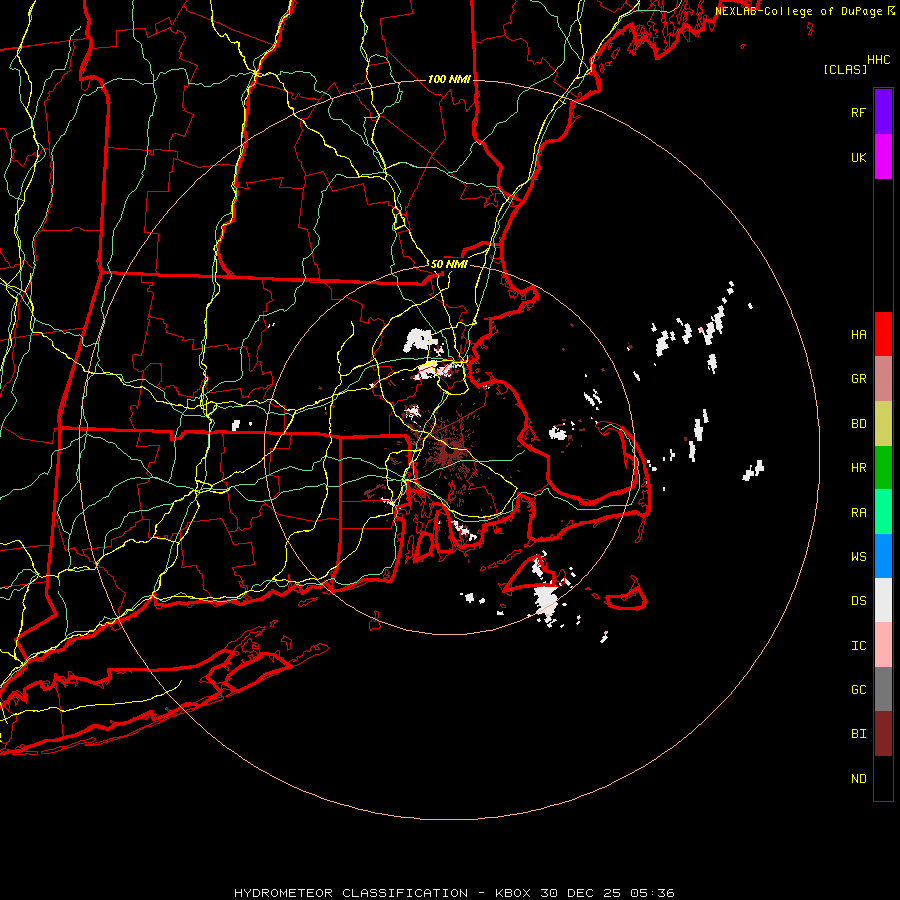The image size is (900, 900).
Task: Click the Hydrometeor Classification KBOX caption
Action: tap(454, 893)
